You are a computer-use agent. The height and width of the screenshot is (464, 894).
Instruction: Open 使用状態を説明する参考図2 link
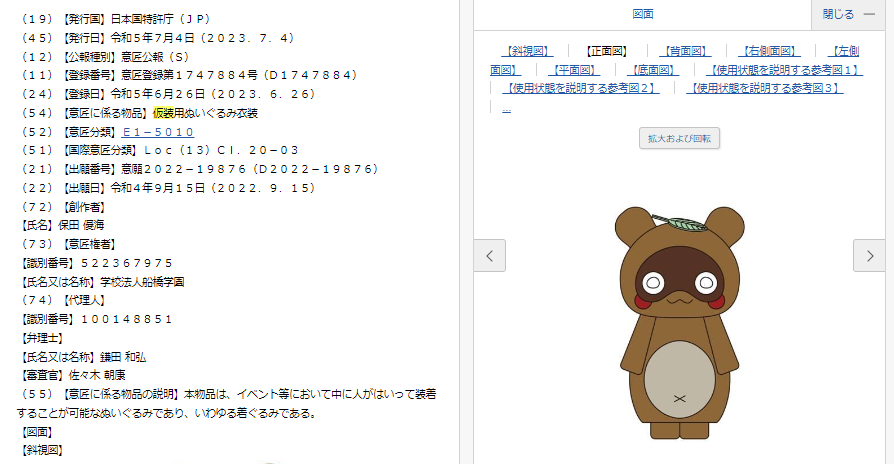tap(581, 88)
